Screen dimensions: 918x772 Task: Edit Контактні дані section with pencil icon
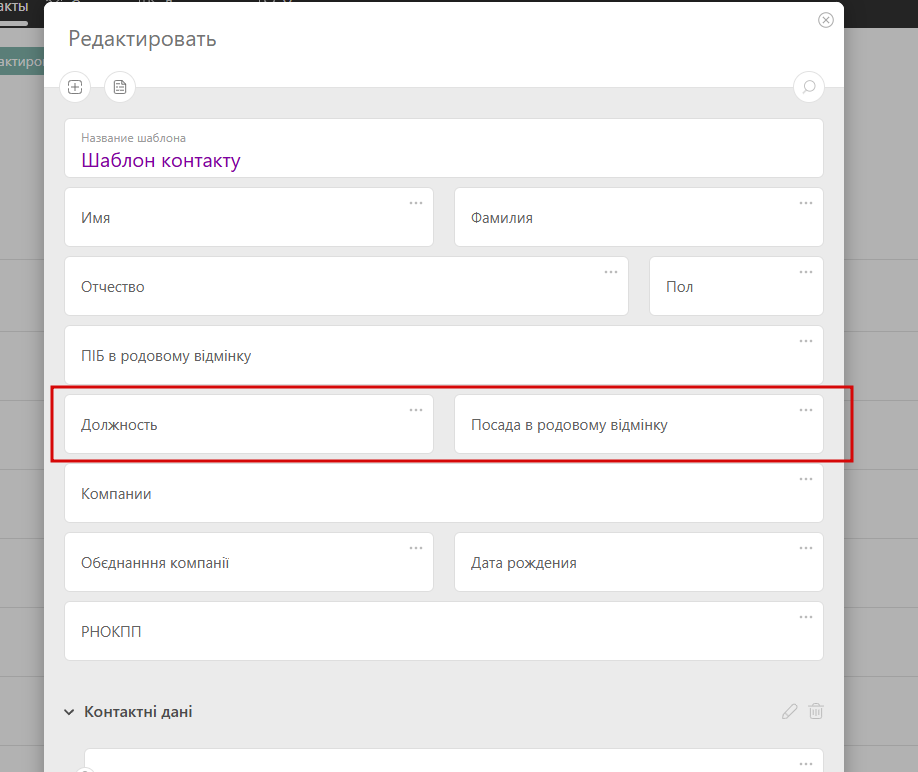790,712
